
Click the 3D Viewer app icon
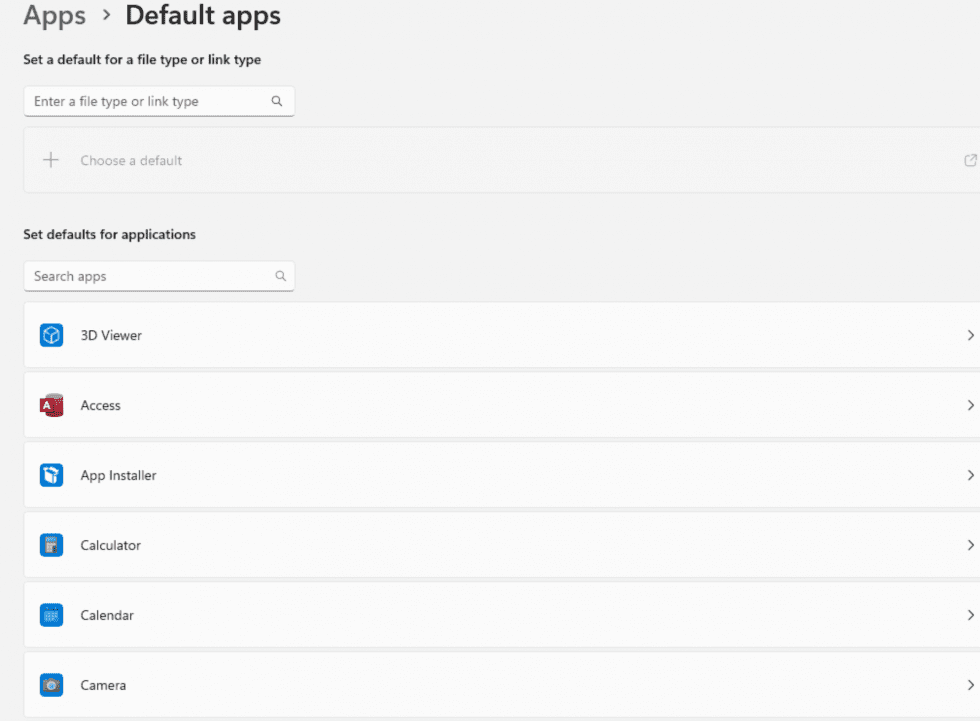[51, 335]
